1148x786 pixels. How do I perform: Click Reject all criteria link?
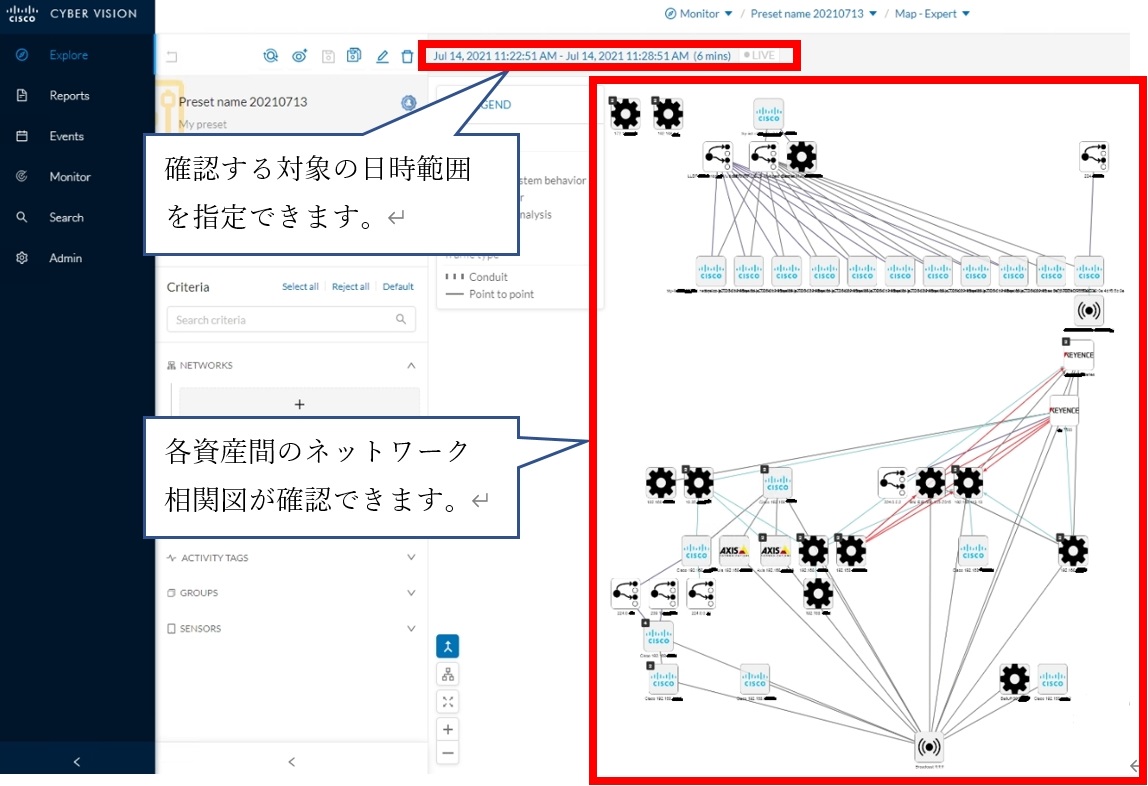coord(350,287)
